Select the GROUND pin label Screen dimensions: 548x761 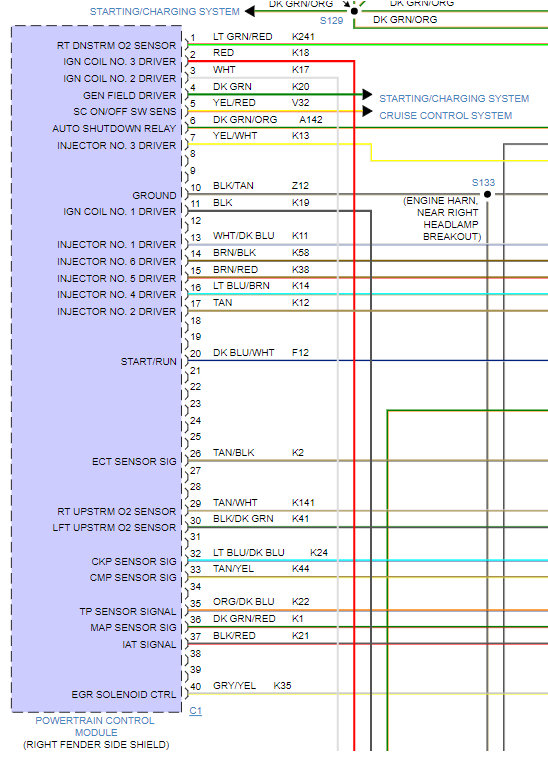pyautogui.click(x=154, y=196)
